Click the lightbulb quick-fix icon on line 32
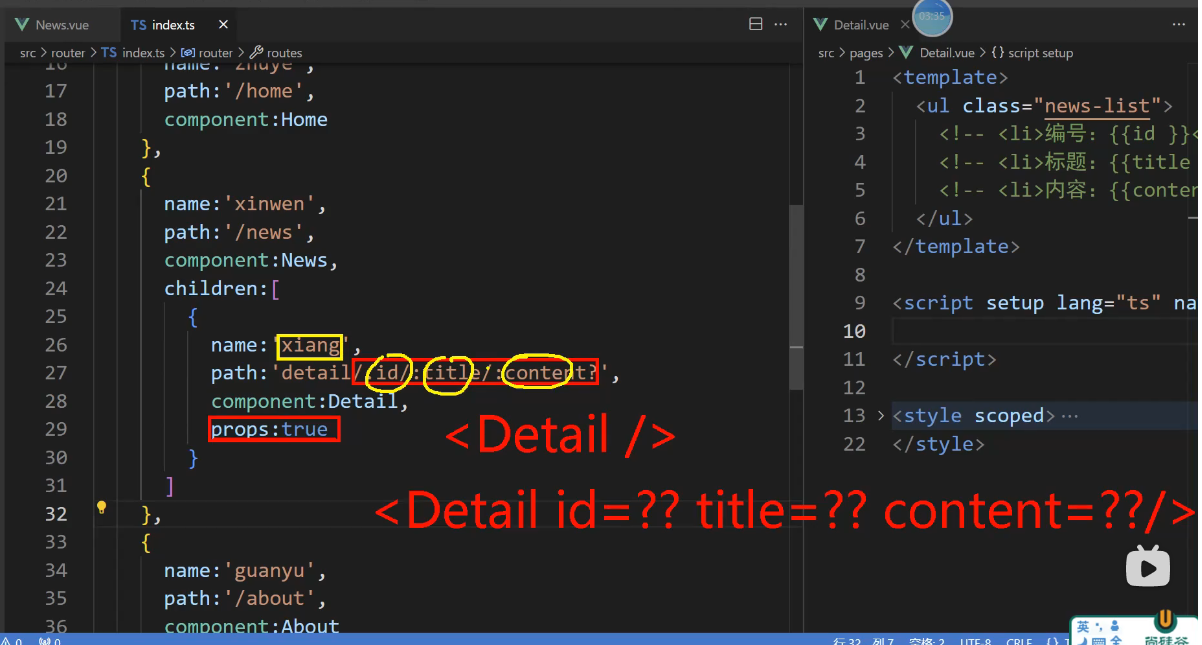 click(101, 507)
